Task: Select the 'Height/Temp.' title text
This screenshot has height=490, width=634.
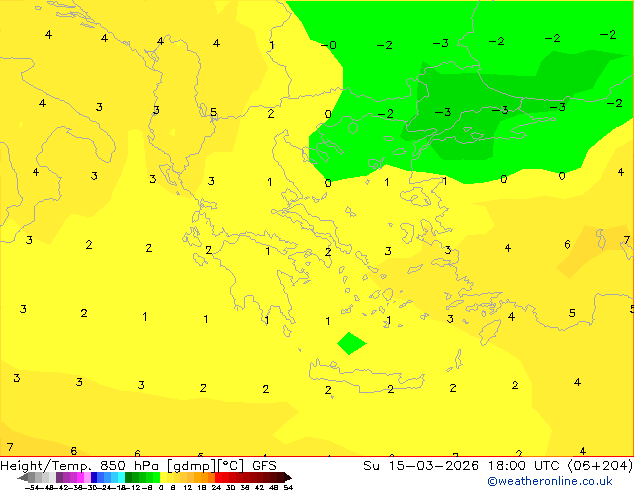Action: (x=46, y=466)
